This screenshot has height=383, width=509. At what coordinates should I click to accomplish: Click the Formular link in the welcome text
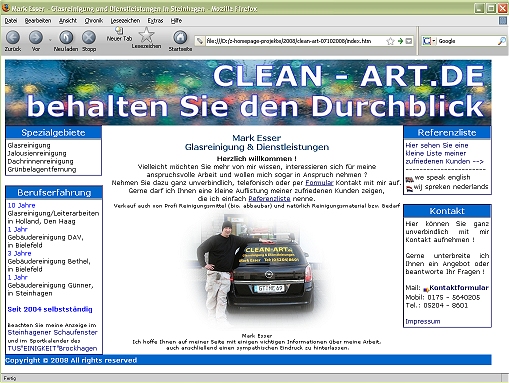pos(319,183)
